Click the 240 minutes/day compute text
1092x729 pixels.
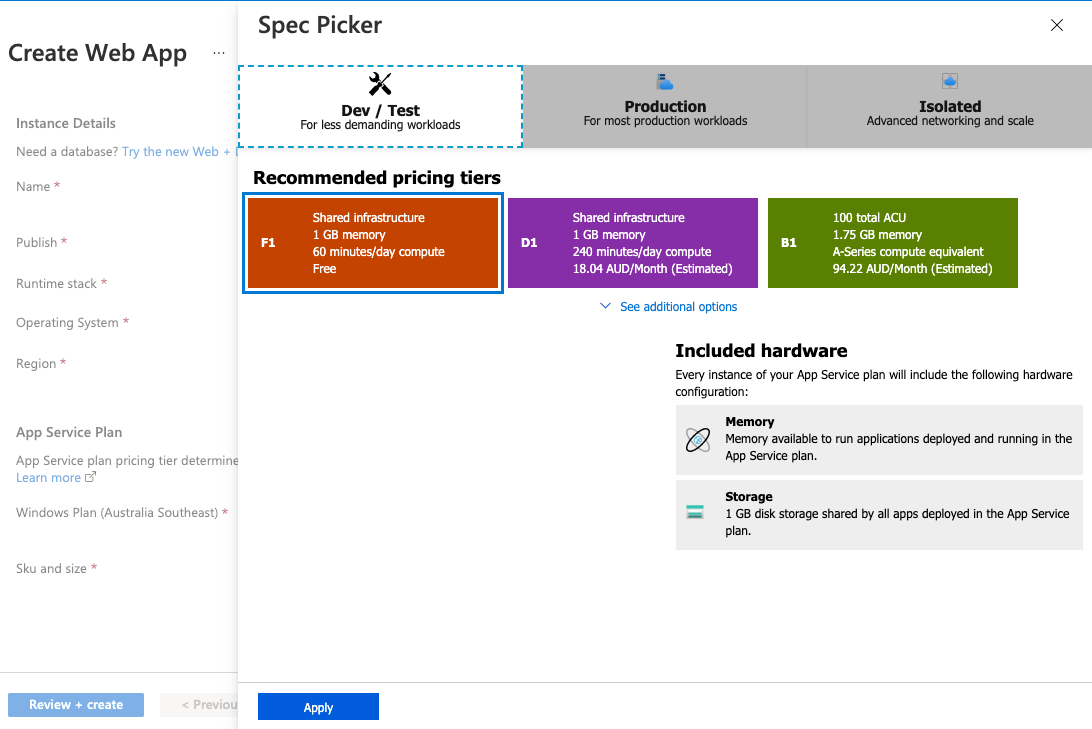click(x=642, y=251)
